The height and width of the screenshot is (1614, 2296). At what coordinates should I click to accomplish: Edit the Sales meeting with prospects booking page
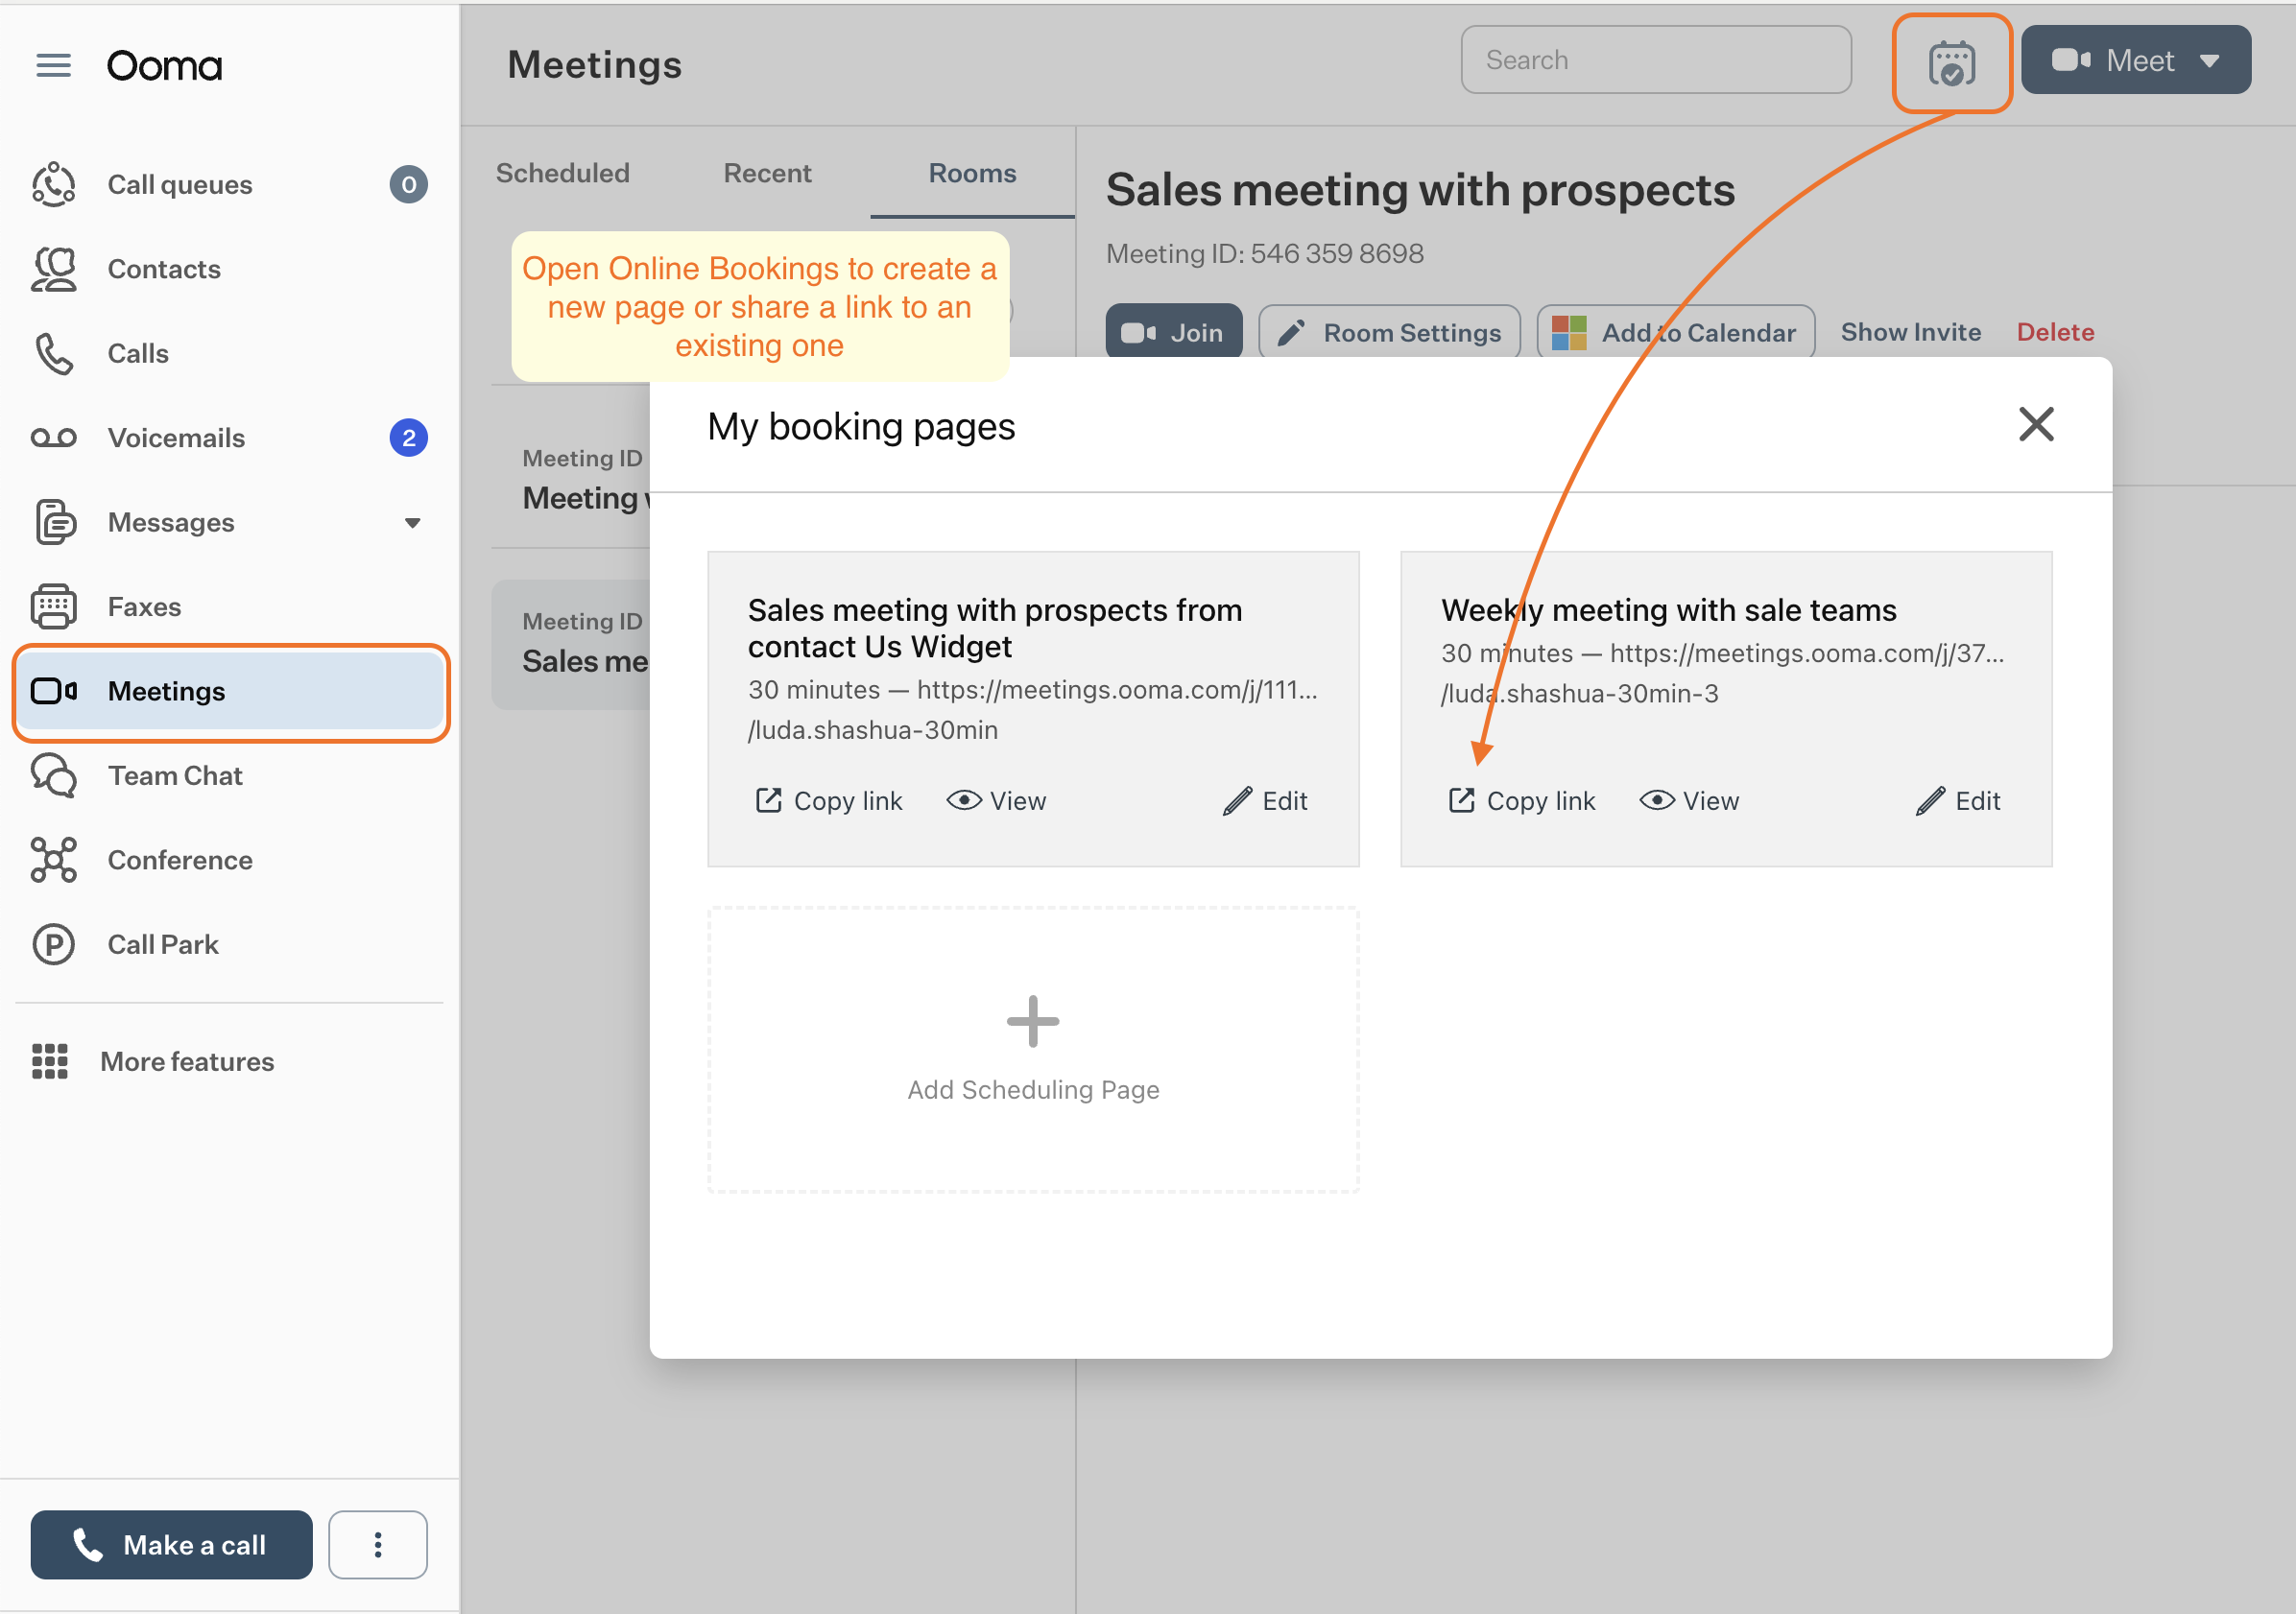coord(1264,801)
